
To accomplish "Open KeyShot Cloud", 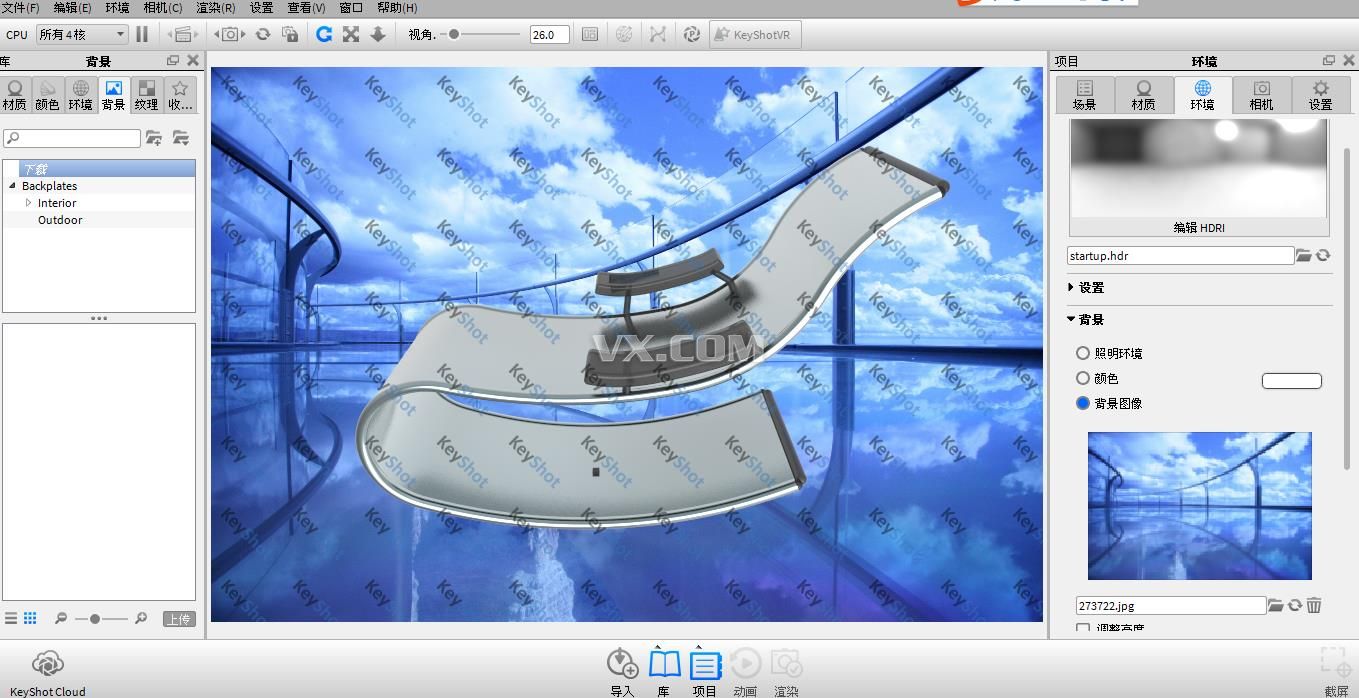I will 48,672.
